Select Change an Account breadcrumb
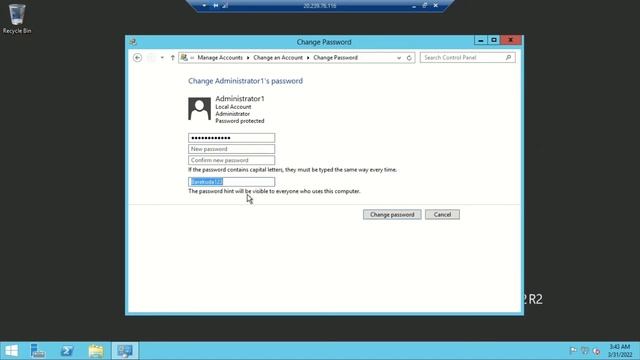Viewport: 640px width, 360px height. click(278, 58)
